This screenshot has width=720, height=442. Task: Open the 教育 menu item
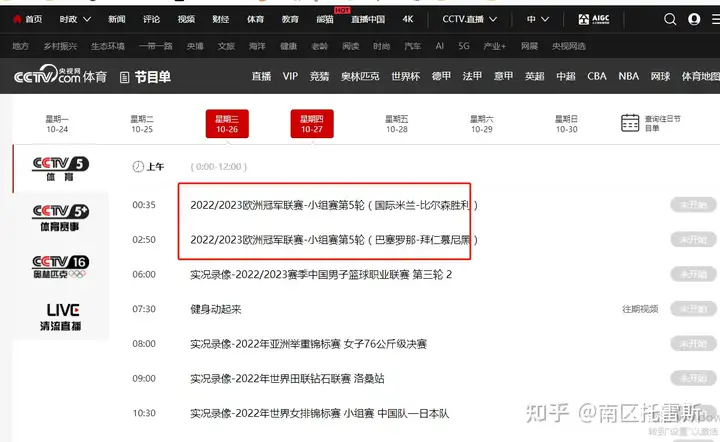pyautogui.click(x=290, y=19)
